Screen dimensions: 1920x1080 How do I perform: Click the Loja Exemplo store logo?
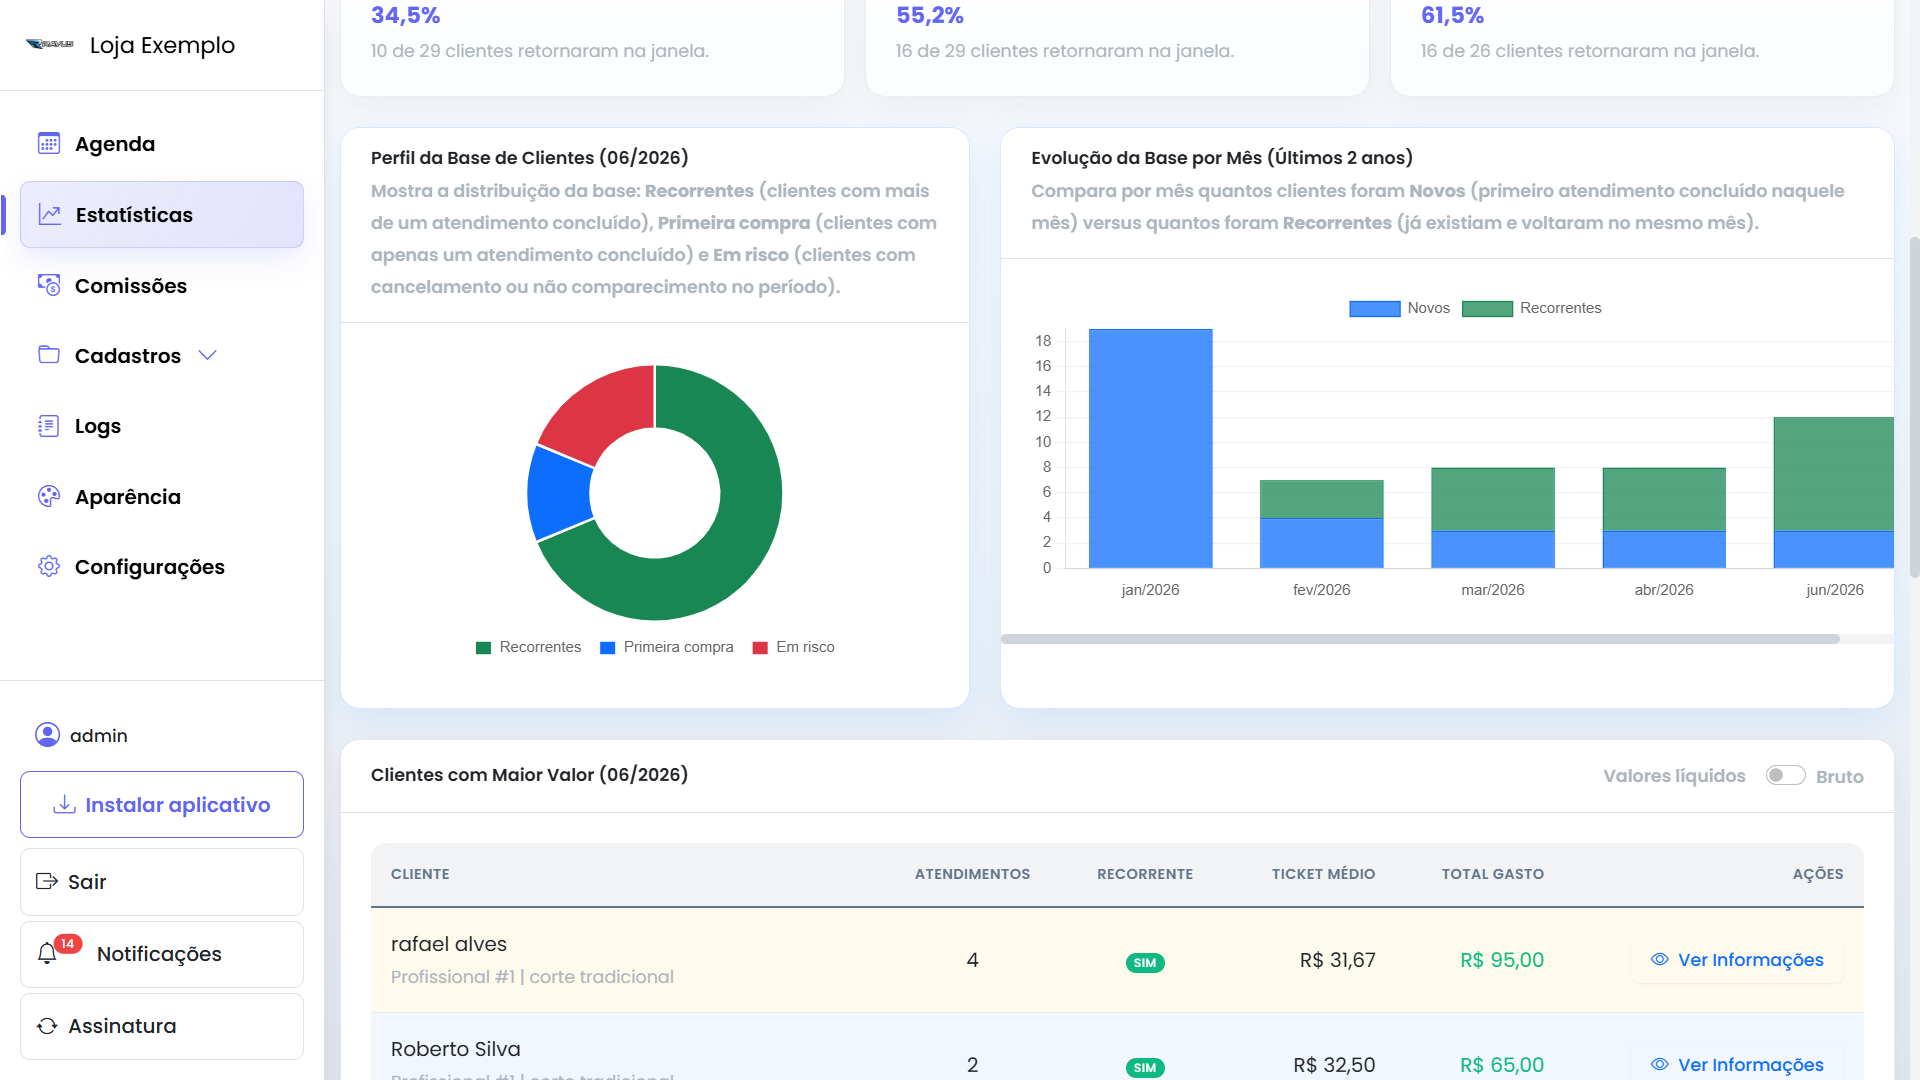click(x=49, y=44)
